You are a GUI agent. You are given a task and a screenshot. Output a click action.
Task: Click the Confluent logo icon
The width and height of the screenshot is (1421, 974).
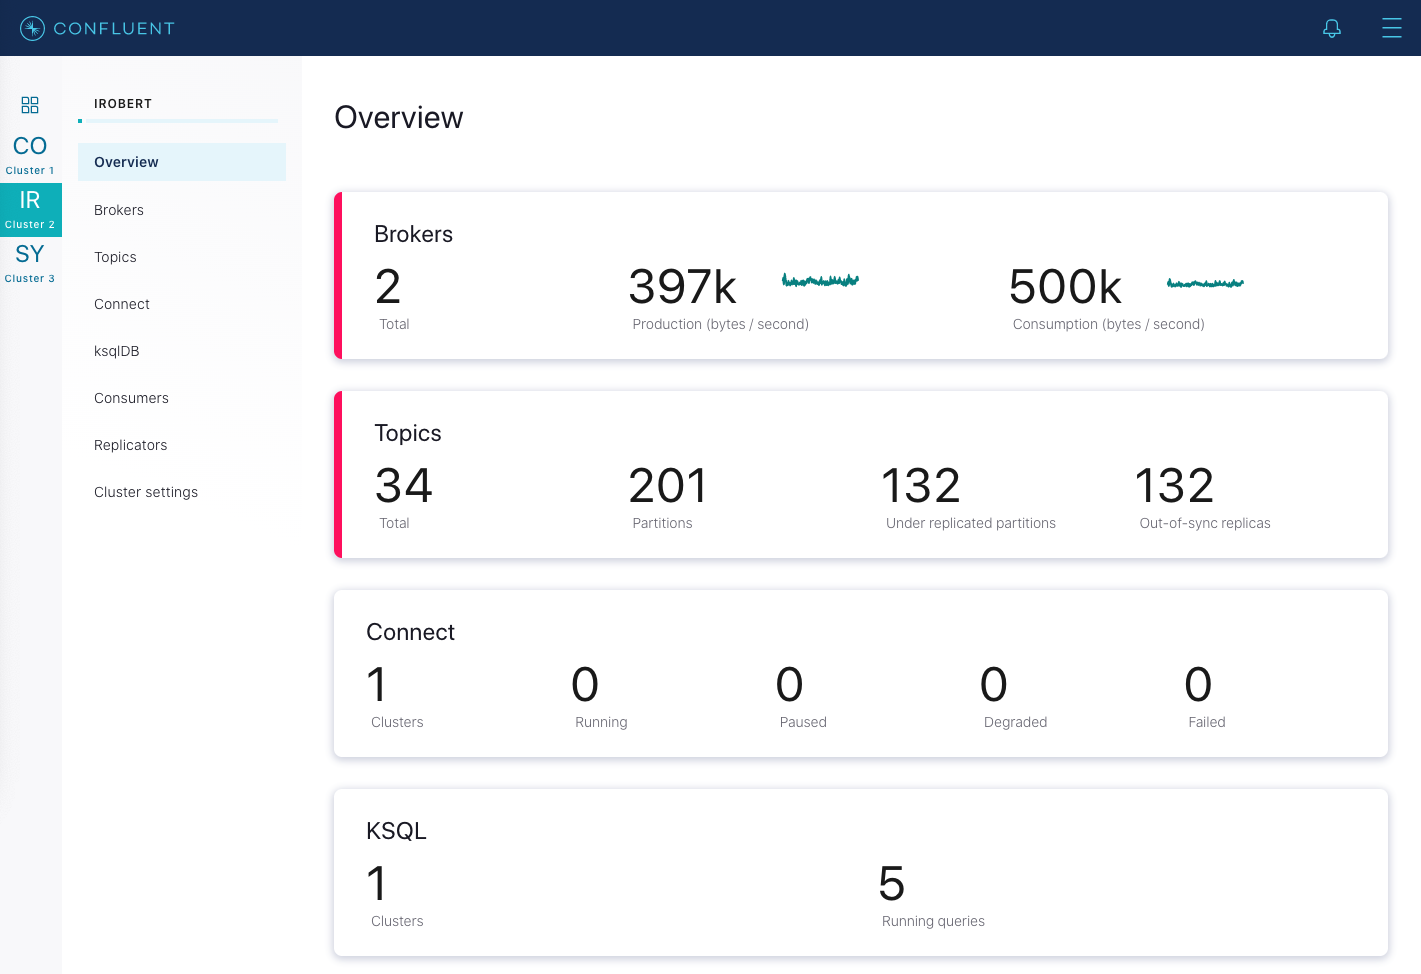pyautogui.click(x=32, y=28)
